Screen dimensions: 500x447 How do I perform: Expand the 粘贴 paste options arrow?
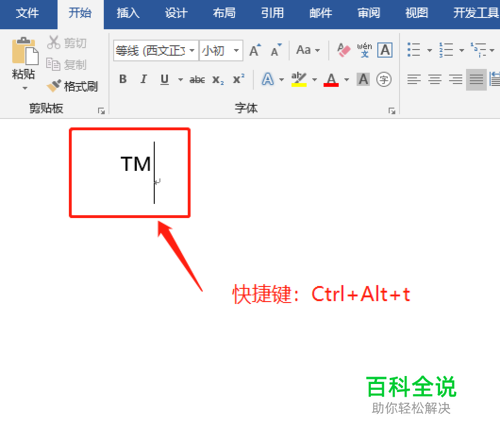(25, 88)
